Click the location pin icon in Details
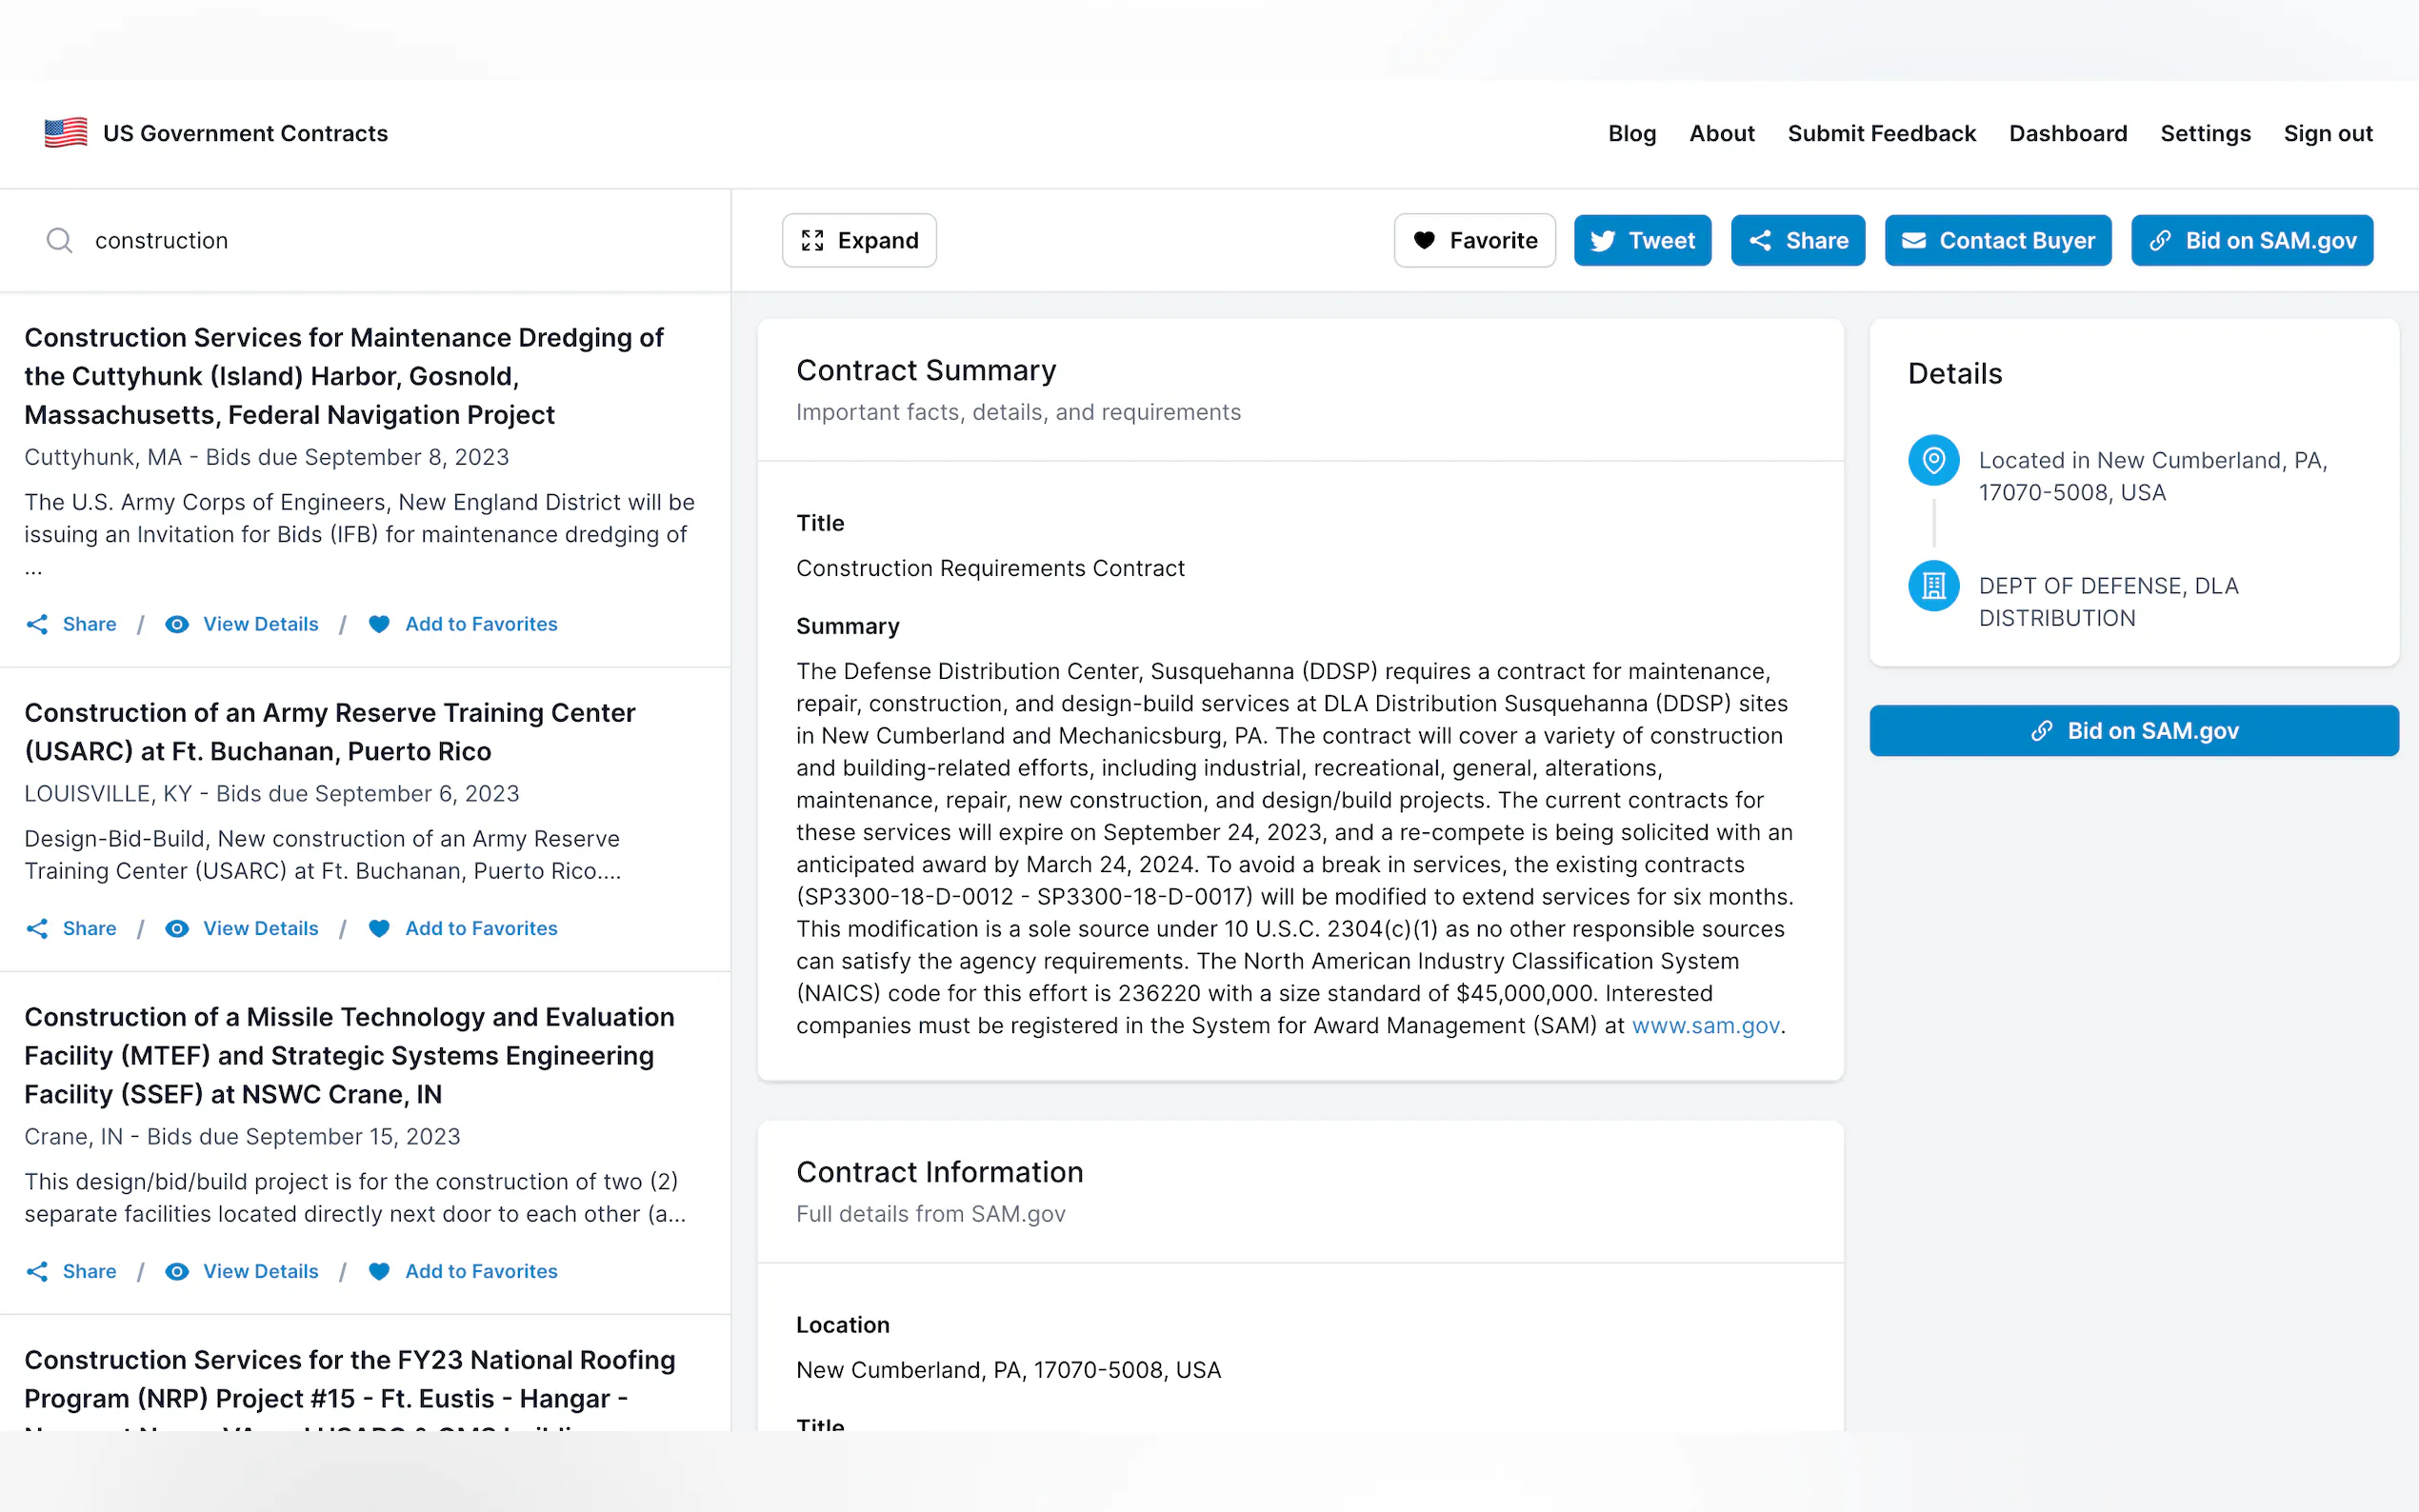Screen dimensions: 2419x1512 point(1932,460)
